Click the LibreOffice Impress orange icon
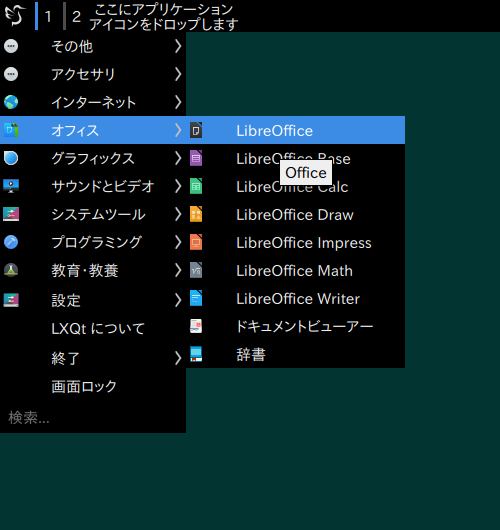This screenshot has width=500, height=530. 196,242
